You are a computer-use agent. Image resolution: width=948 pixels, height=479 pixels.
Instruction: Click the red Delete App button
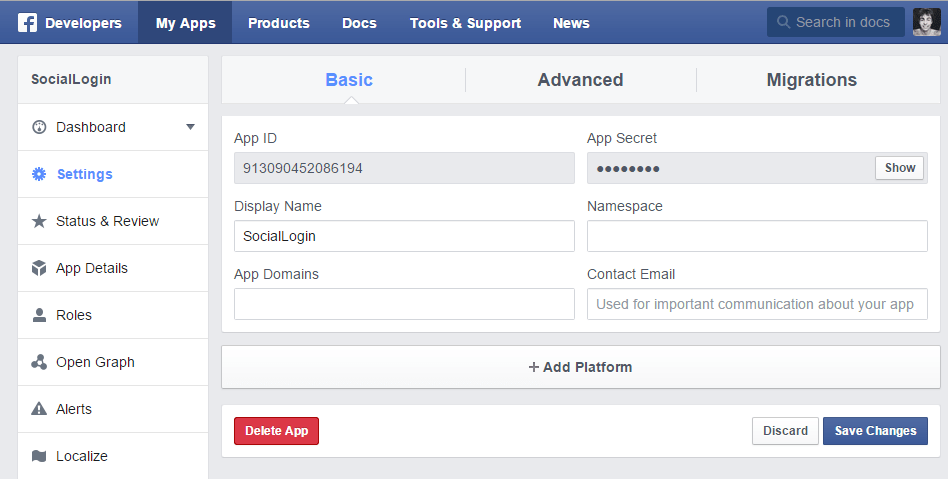276,431
